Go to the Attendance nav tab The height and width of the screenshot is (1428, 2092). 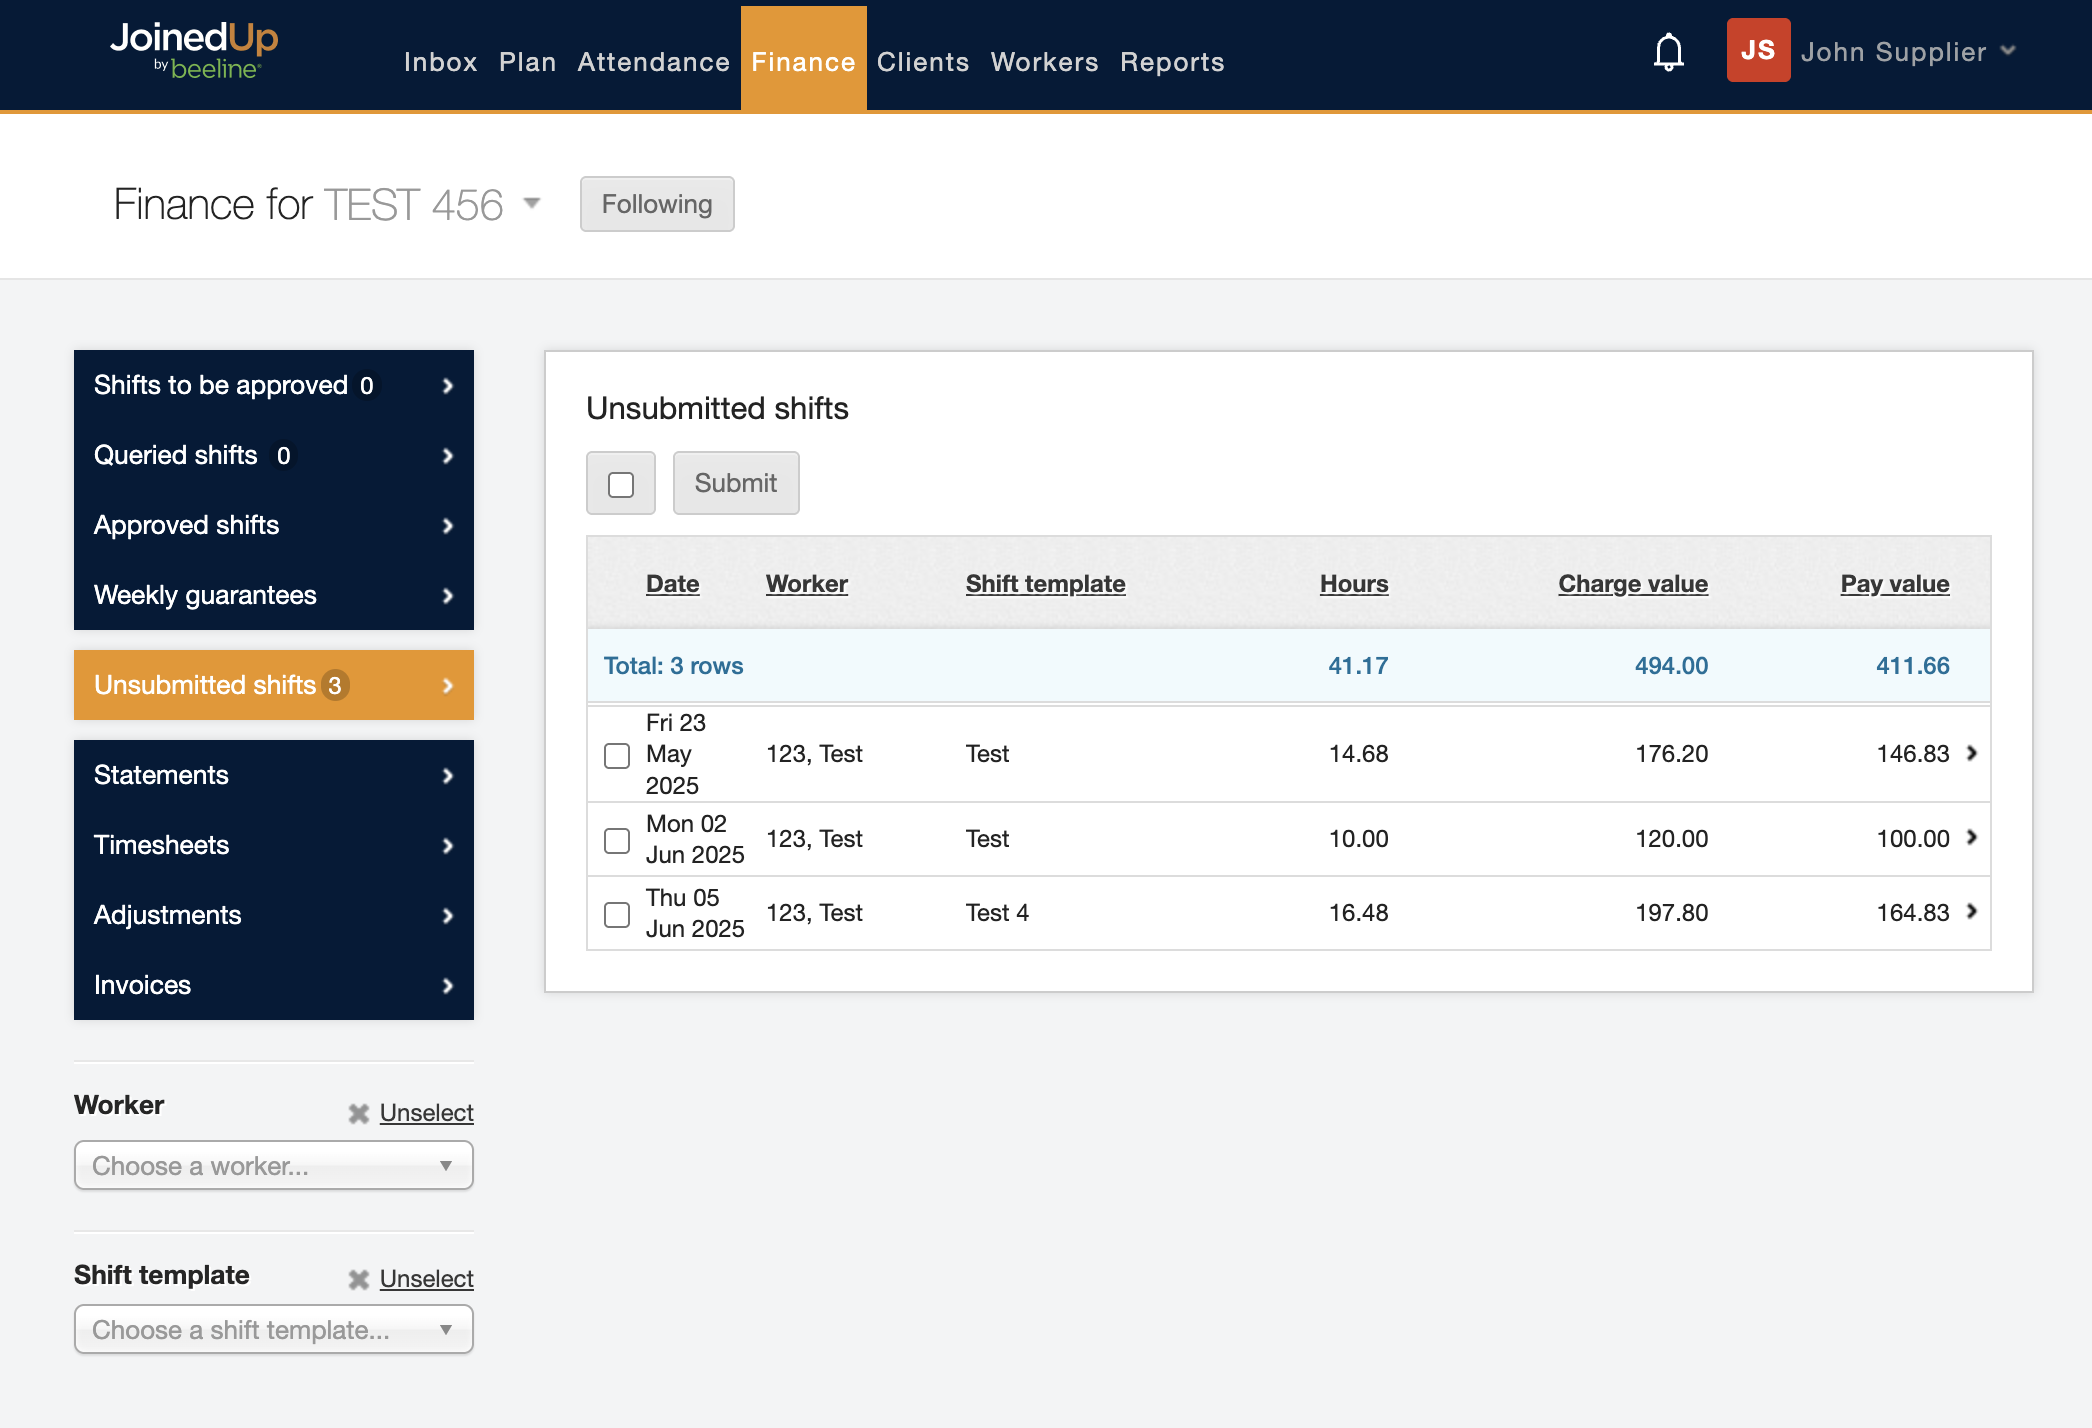click(x=653, y=62)
